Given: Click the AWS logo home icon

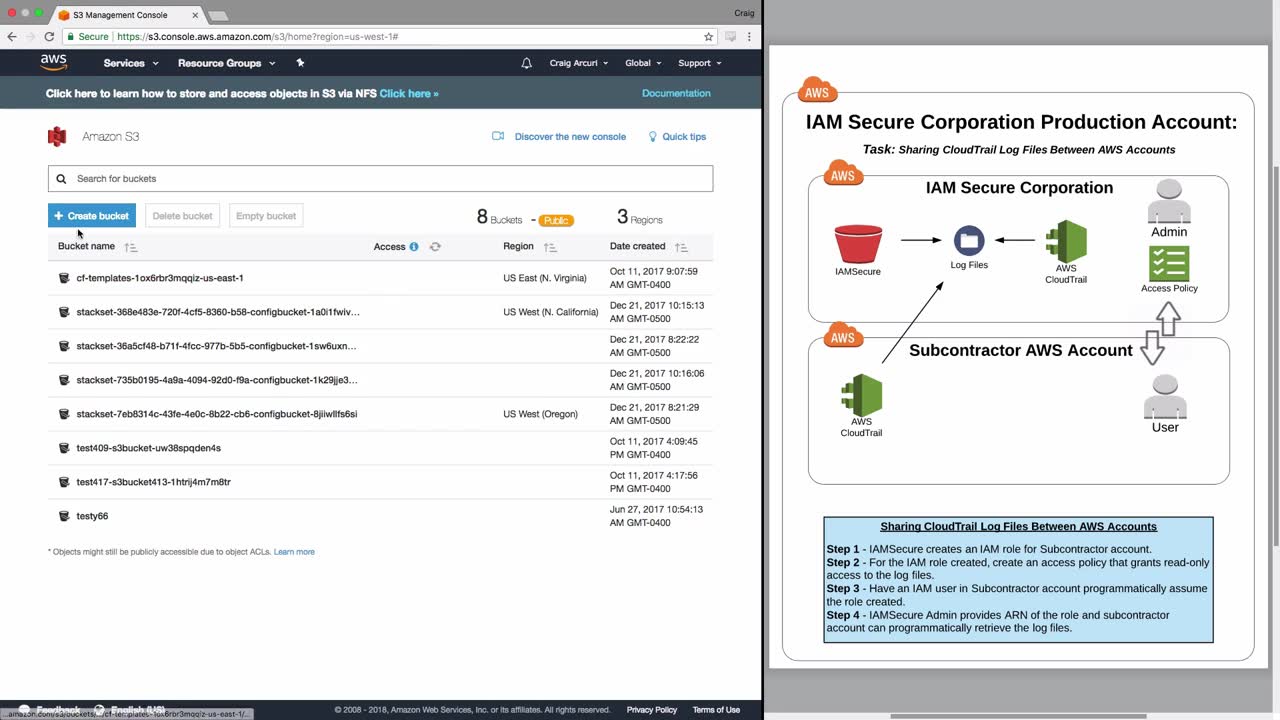Looking at the screenshot, I should pyautogui.click(x=54, y=62).
